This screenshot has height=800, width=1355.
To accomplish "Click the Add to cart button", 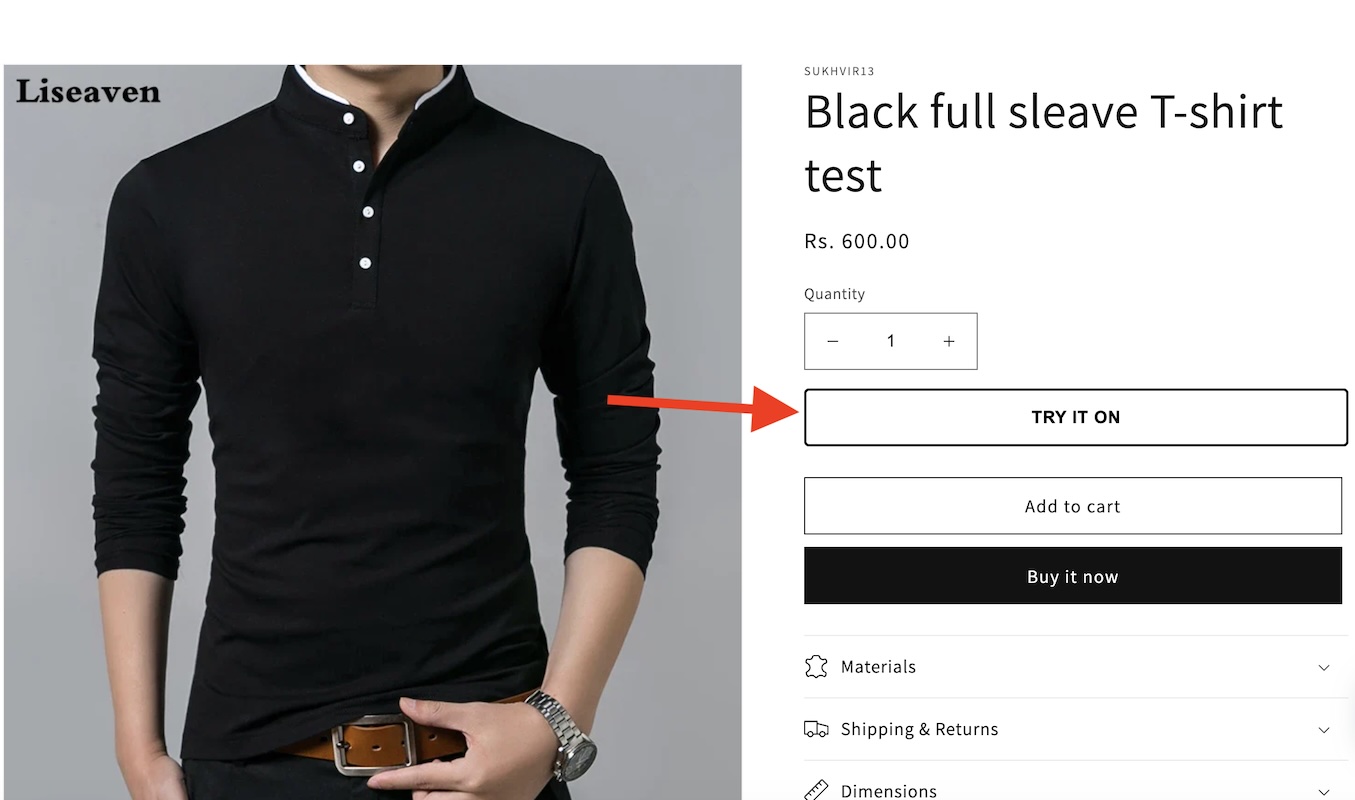I will tap(1072, 506).
